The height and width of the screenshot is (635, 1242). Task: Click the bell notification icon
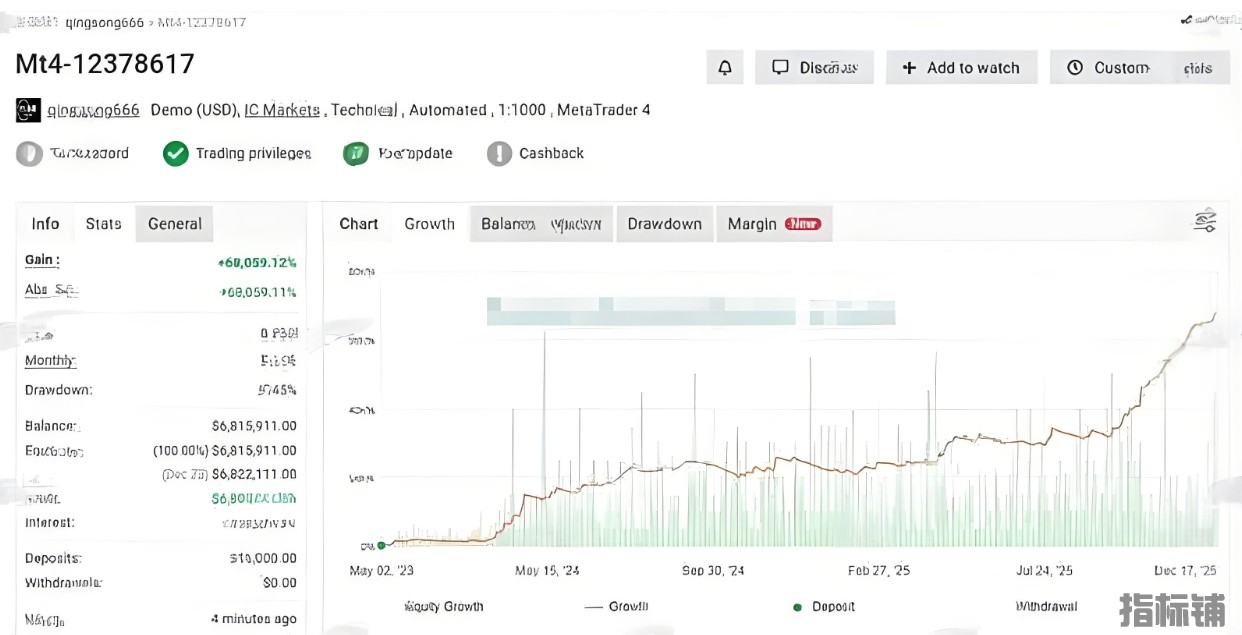(x=725, y=68)
